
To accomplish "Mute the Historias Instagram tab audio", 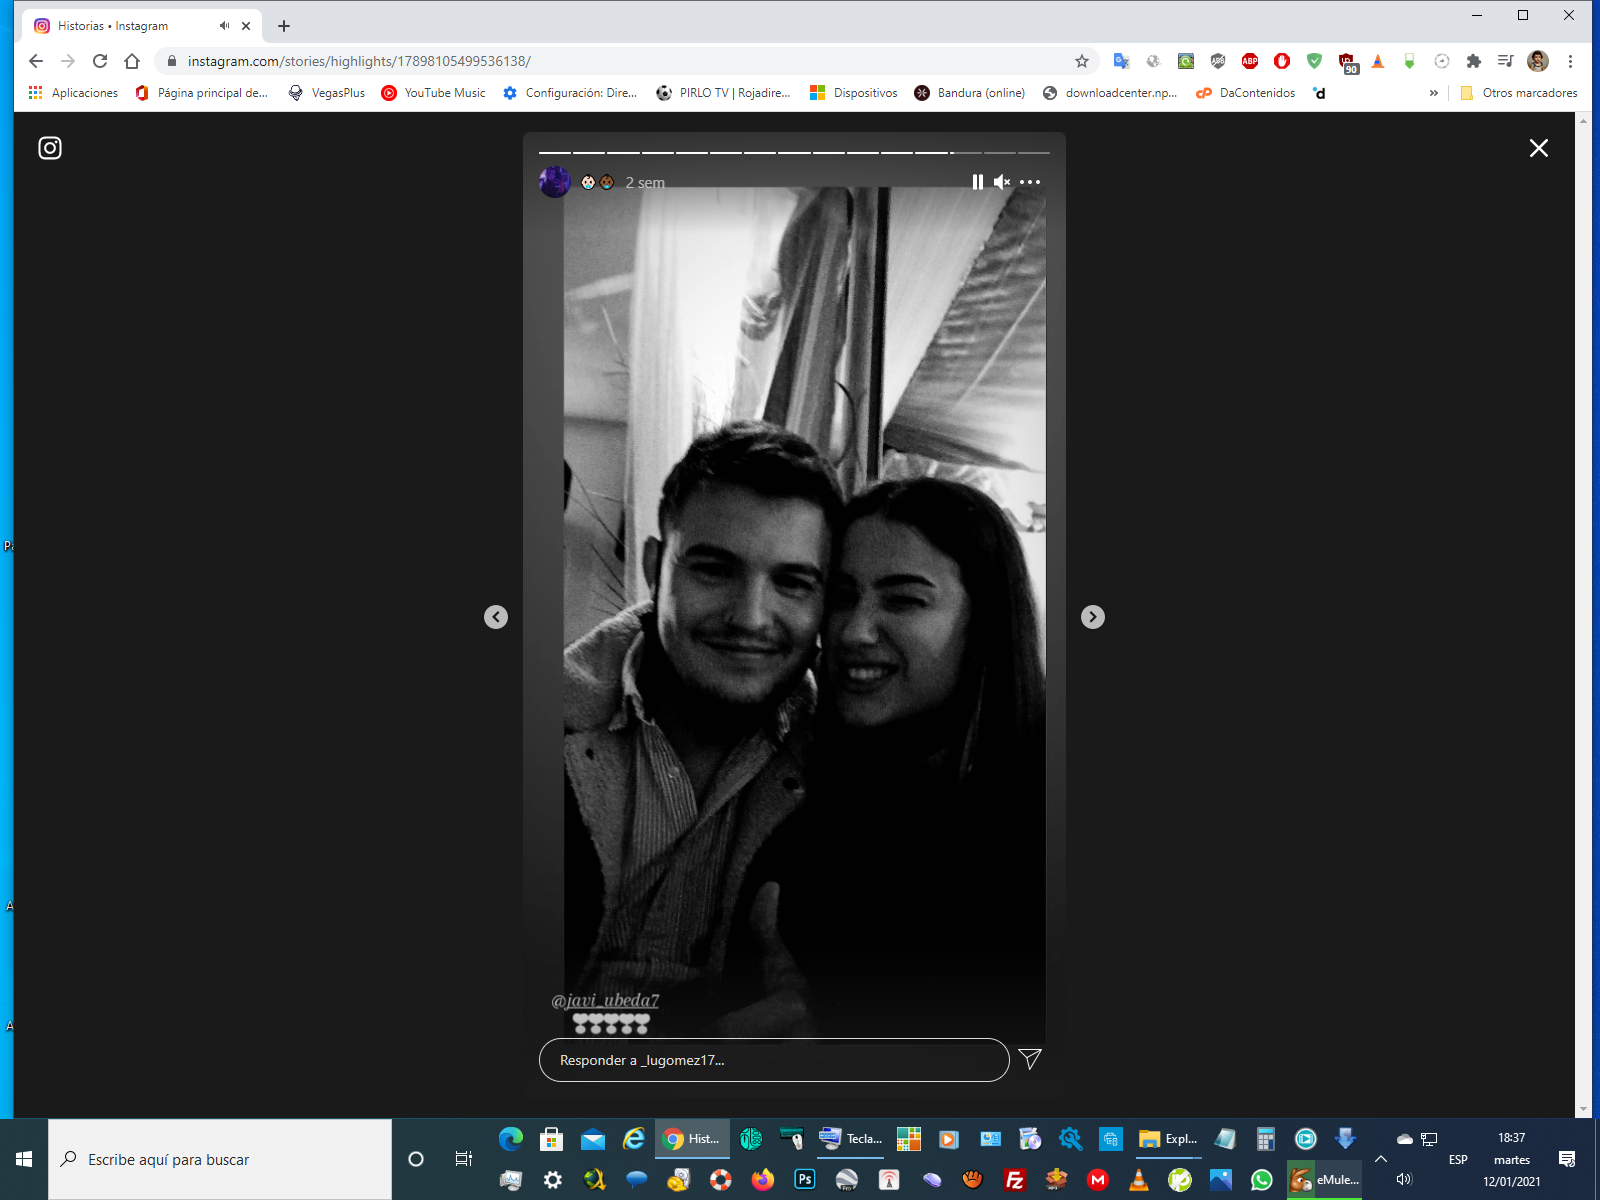I will pos(225,26).
